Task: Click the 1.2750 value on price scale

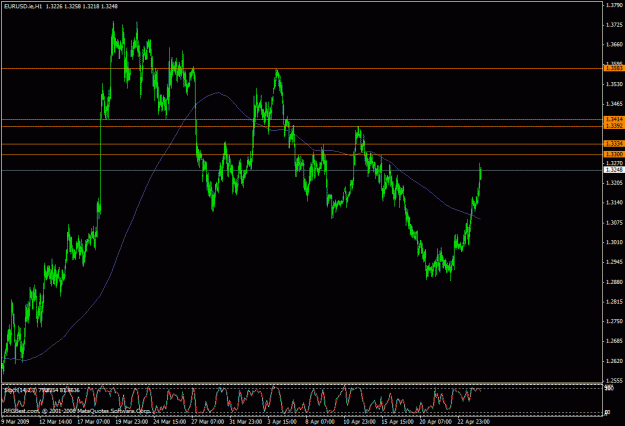Action: point(614,321)
